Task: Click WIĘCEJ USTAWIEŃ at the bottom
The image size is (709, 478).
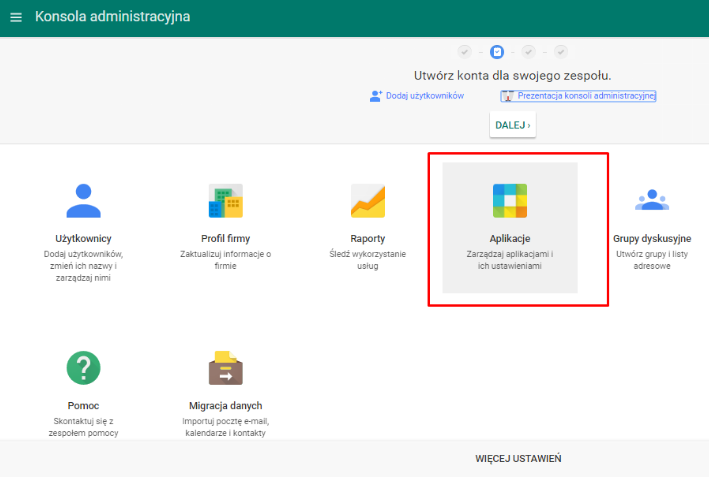Action: [518, 459]
